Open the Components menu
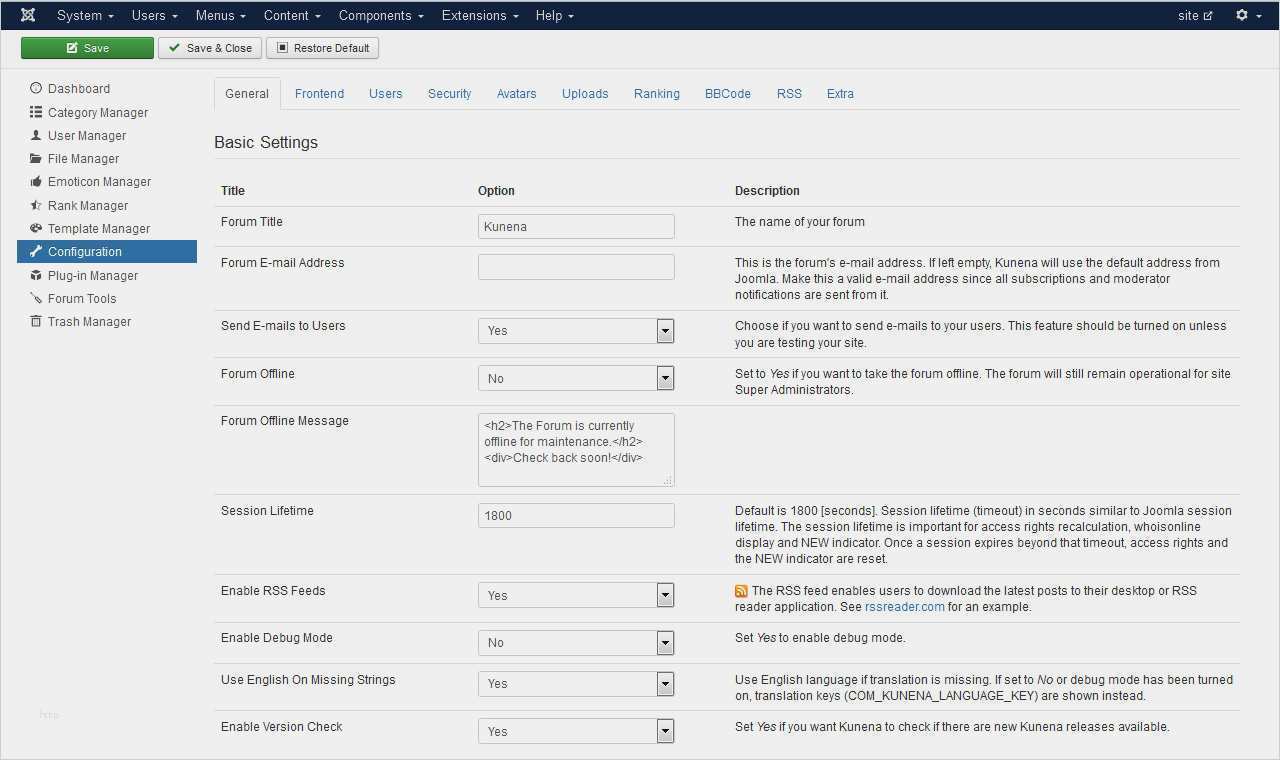The height and width of the screenshot is (760, 1280). pyautogui.click(x=380, y=15)
